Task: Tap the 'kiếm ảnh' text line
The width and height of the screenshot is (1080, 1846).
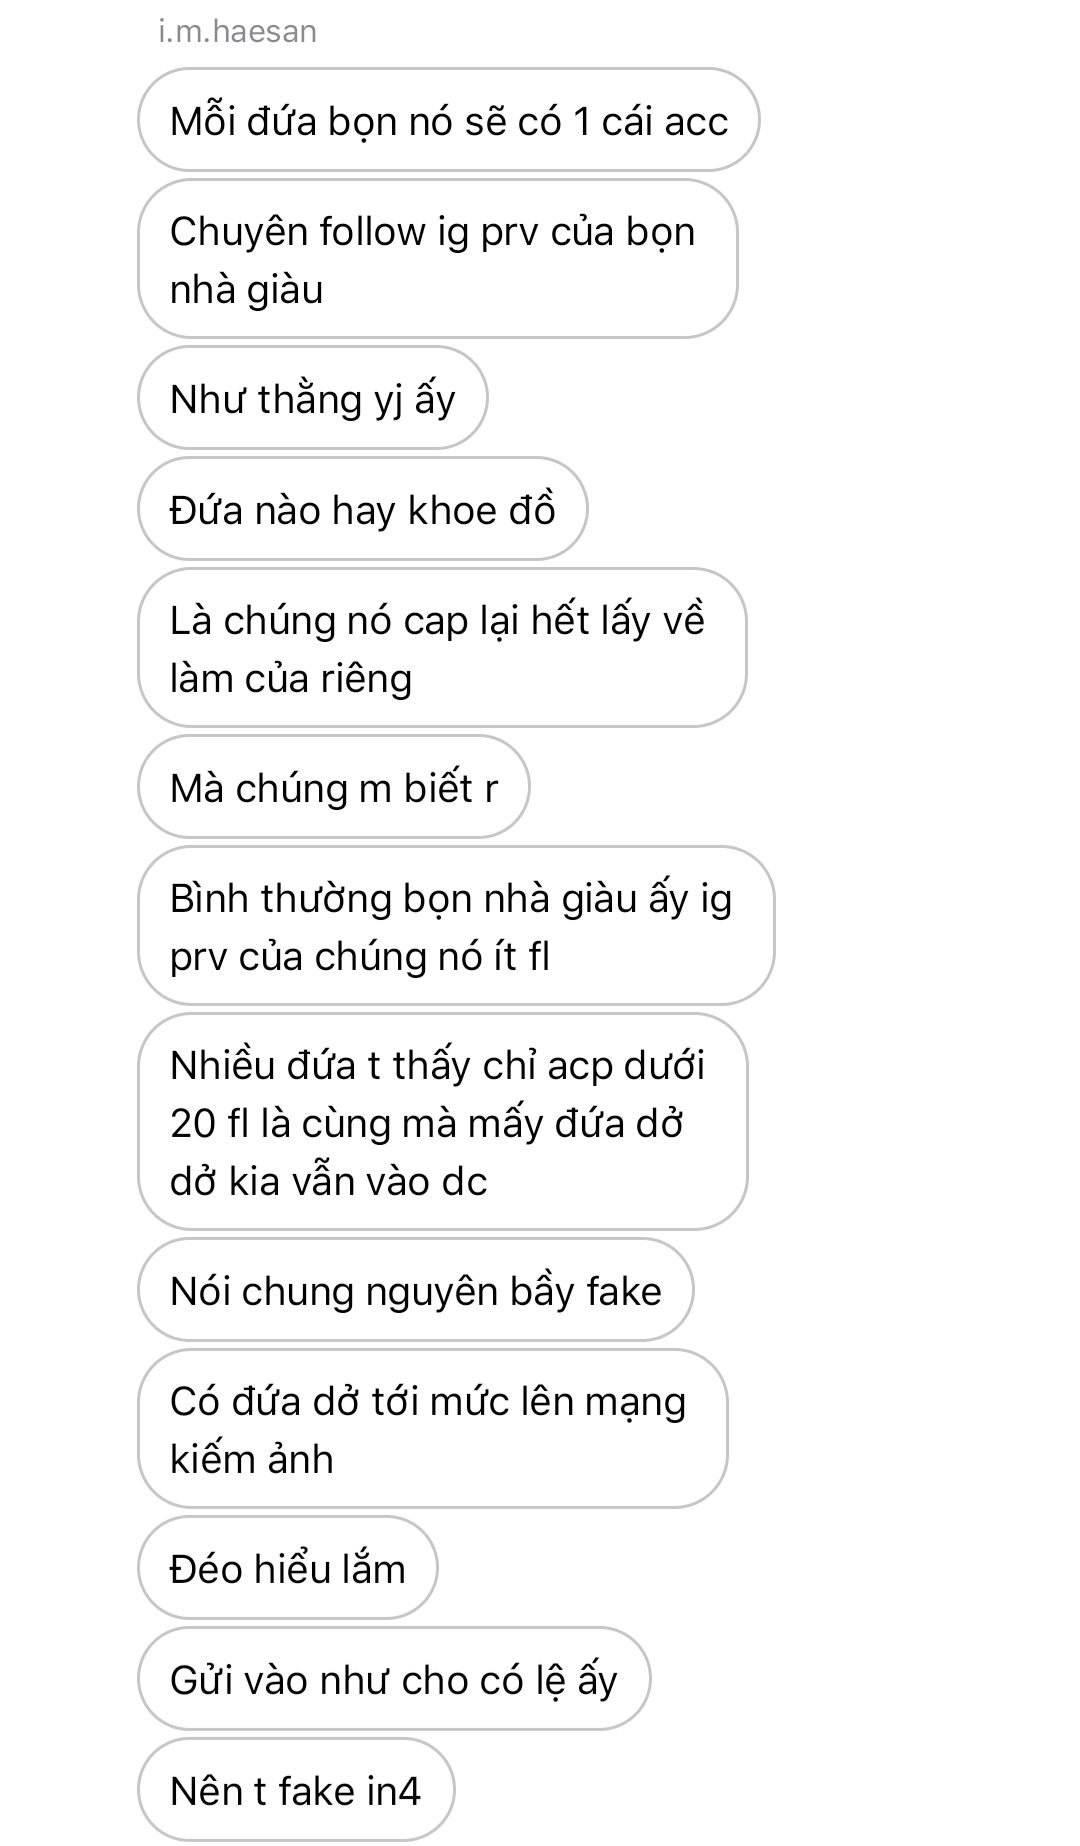Action: coord(252,1460)
